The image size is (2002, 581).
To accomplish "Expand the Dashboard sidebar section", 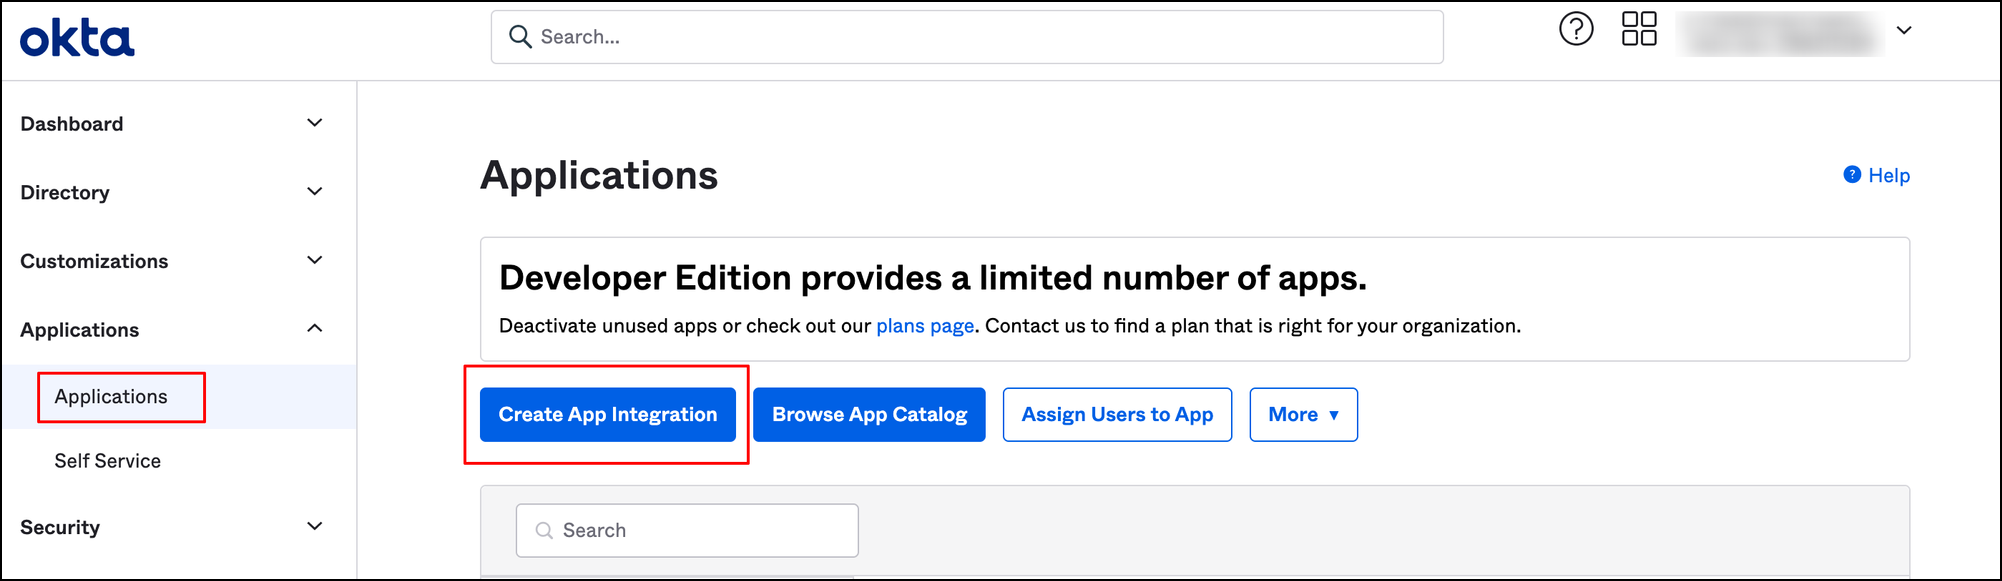I will [x=170, y=123].
